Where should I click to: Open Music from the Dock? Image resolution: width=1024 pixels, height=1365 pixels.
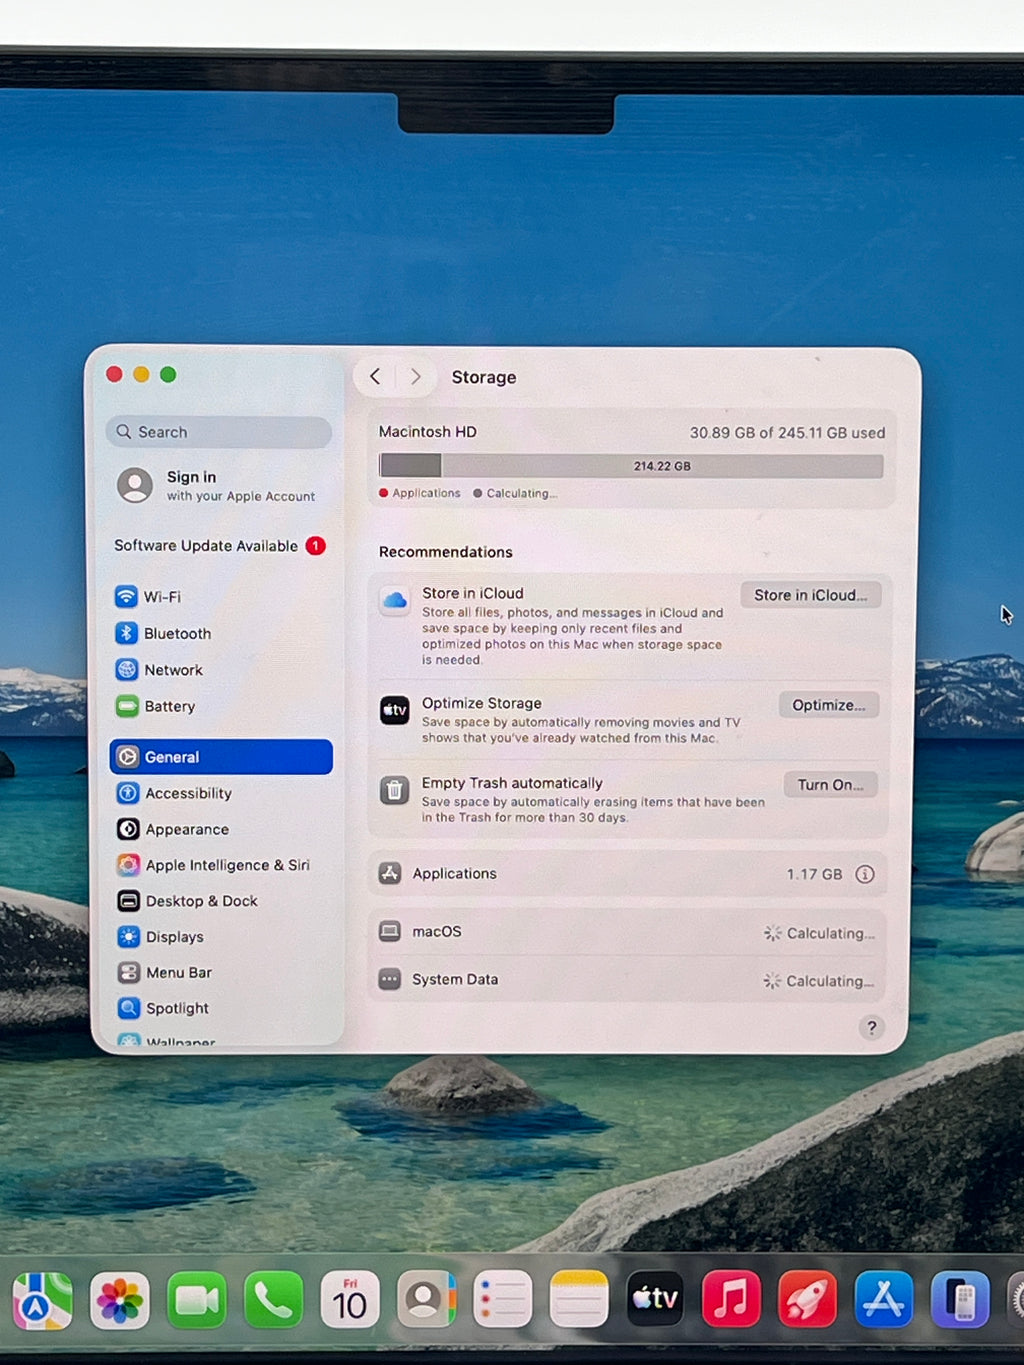pos(731,1301)
